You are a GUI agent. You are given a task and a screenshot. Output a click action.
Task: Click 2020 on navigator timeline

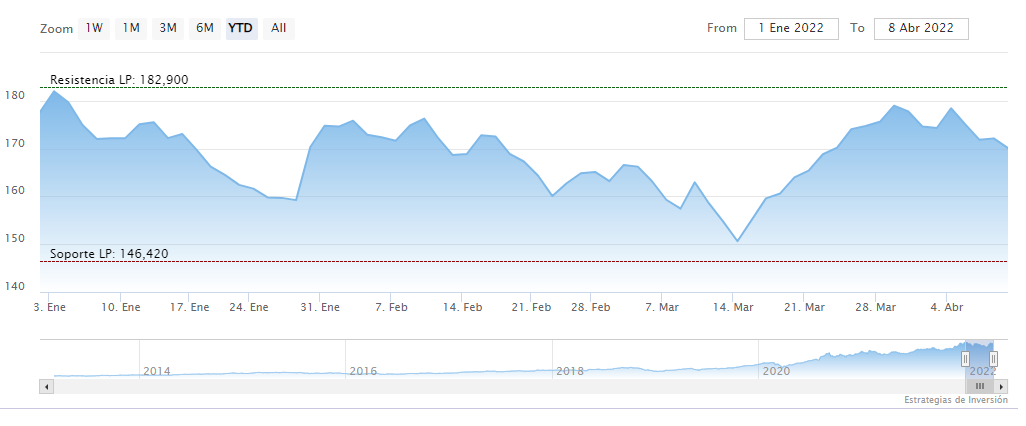pyautogui.click(x=776, y=371)
